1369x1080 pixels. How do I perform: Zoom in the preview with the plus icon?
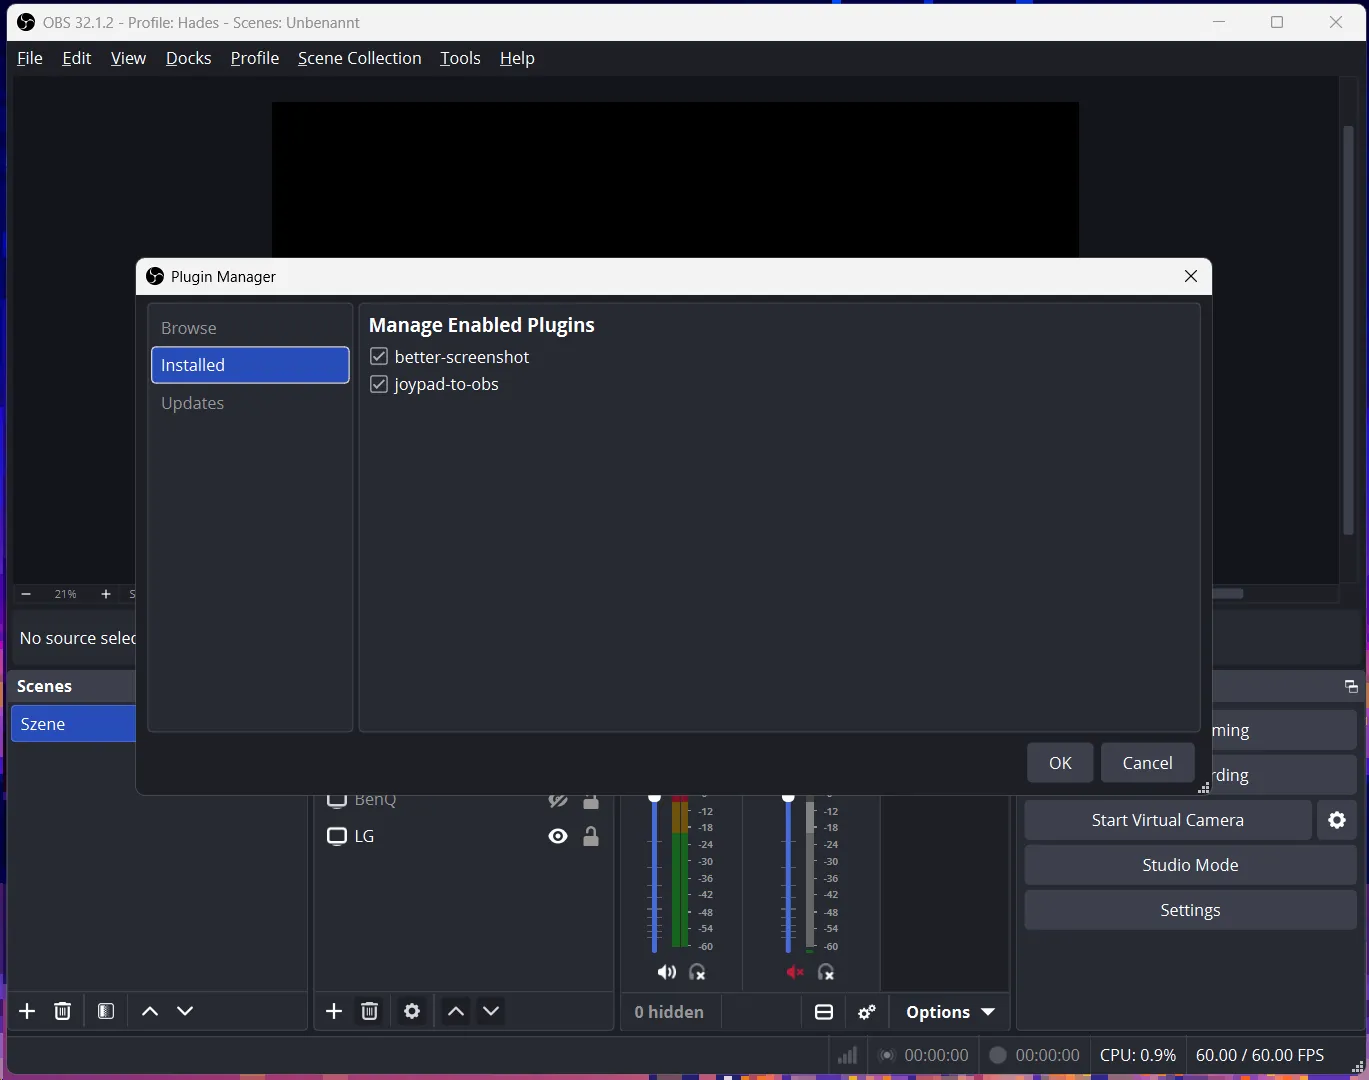coord(106,594)
